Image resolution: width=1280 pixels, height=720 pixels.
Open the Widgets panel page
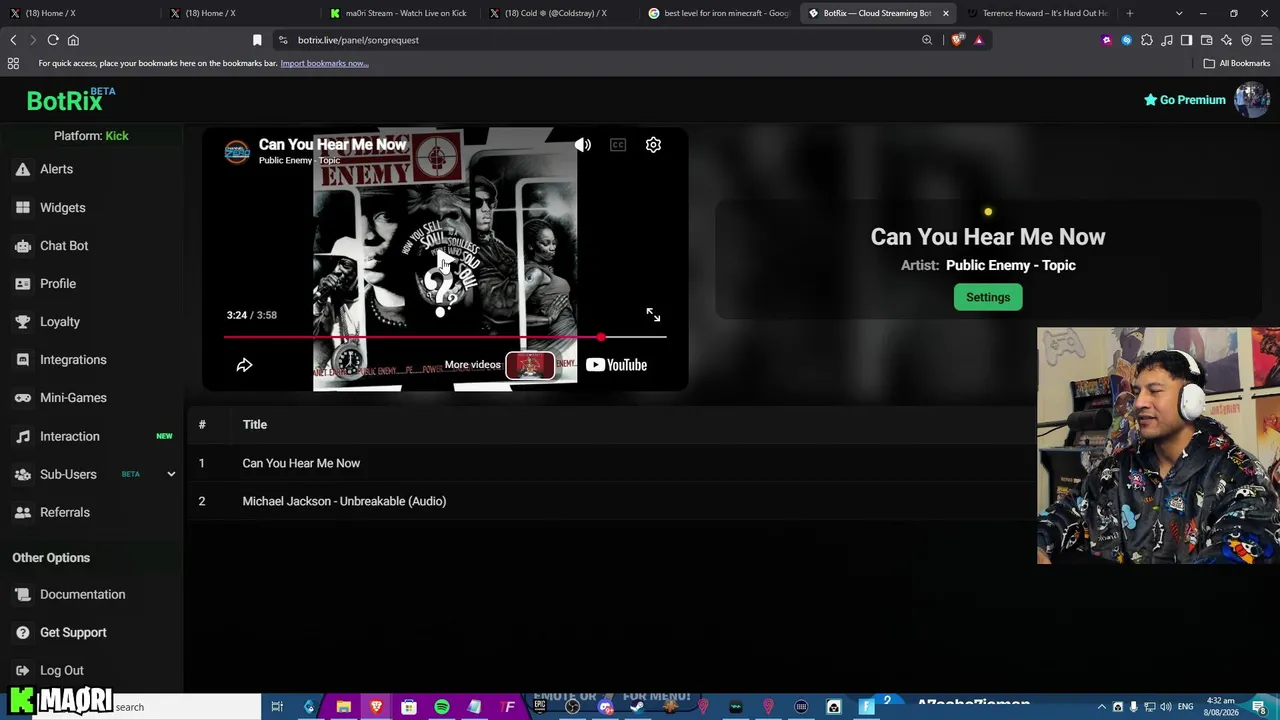(x=91, y=207)
